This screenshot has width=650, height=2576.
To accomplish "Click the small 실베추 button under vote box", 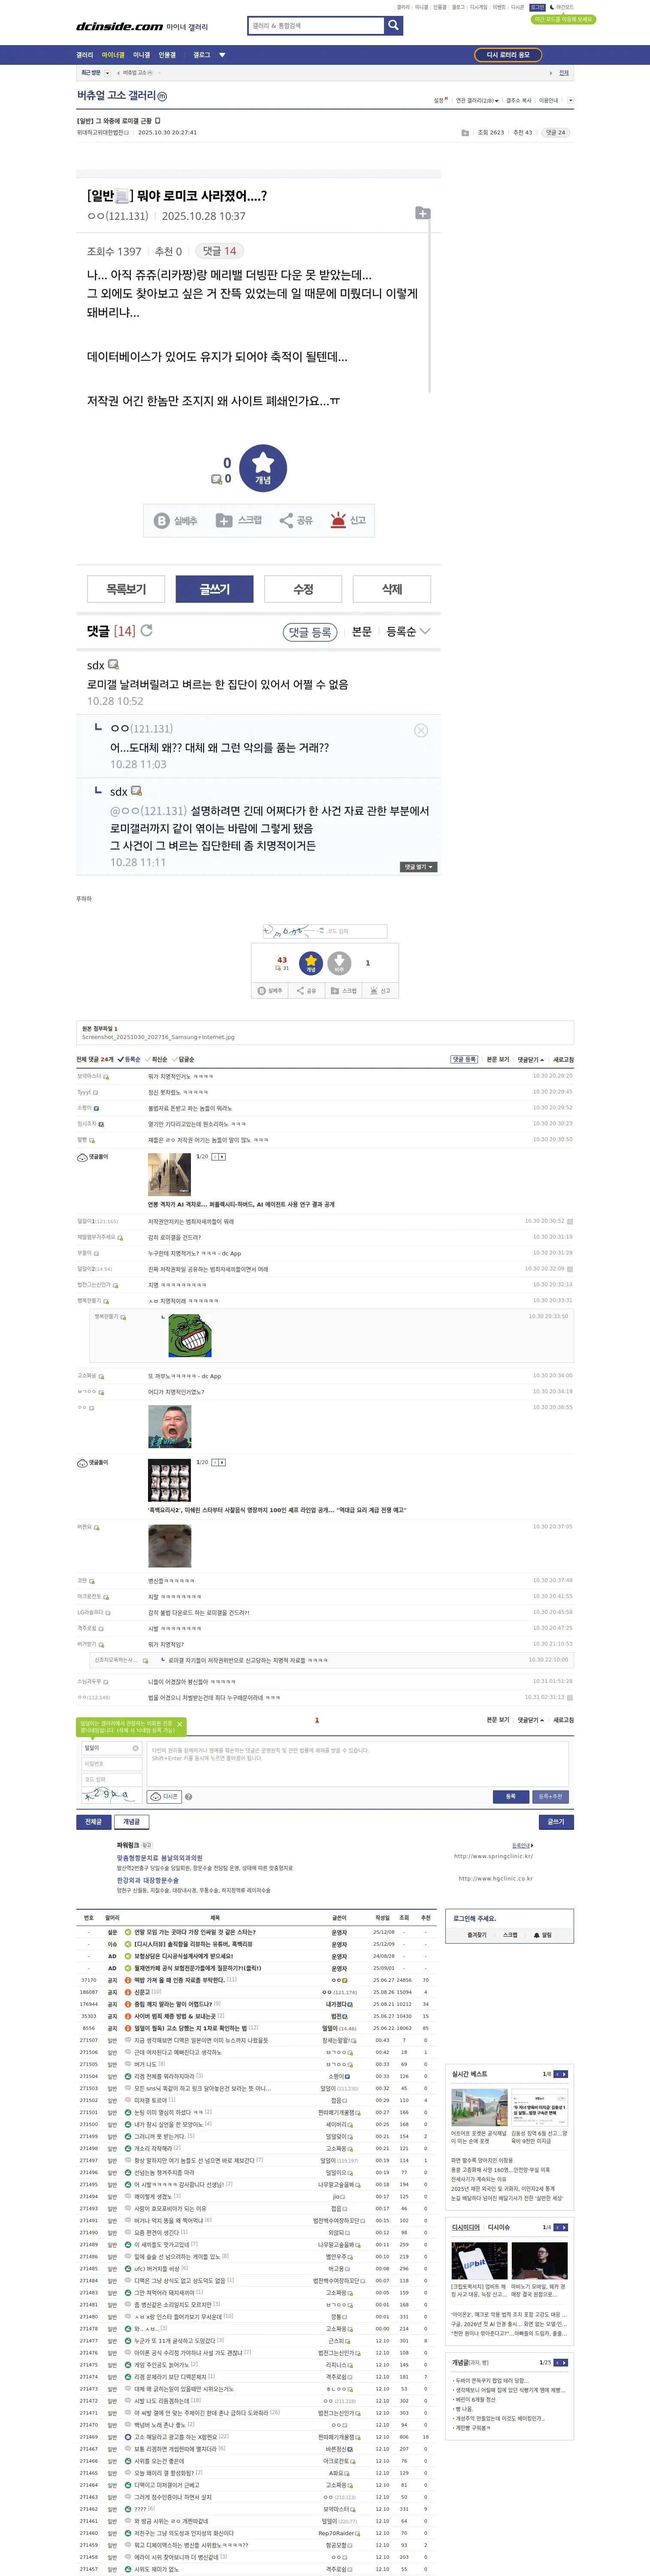I will coord(270,990).
